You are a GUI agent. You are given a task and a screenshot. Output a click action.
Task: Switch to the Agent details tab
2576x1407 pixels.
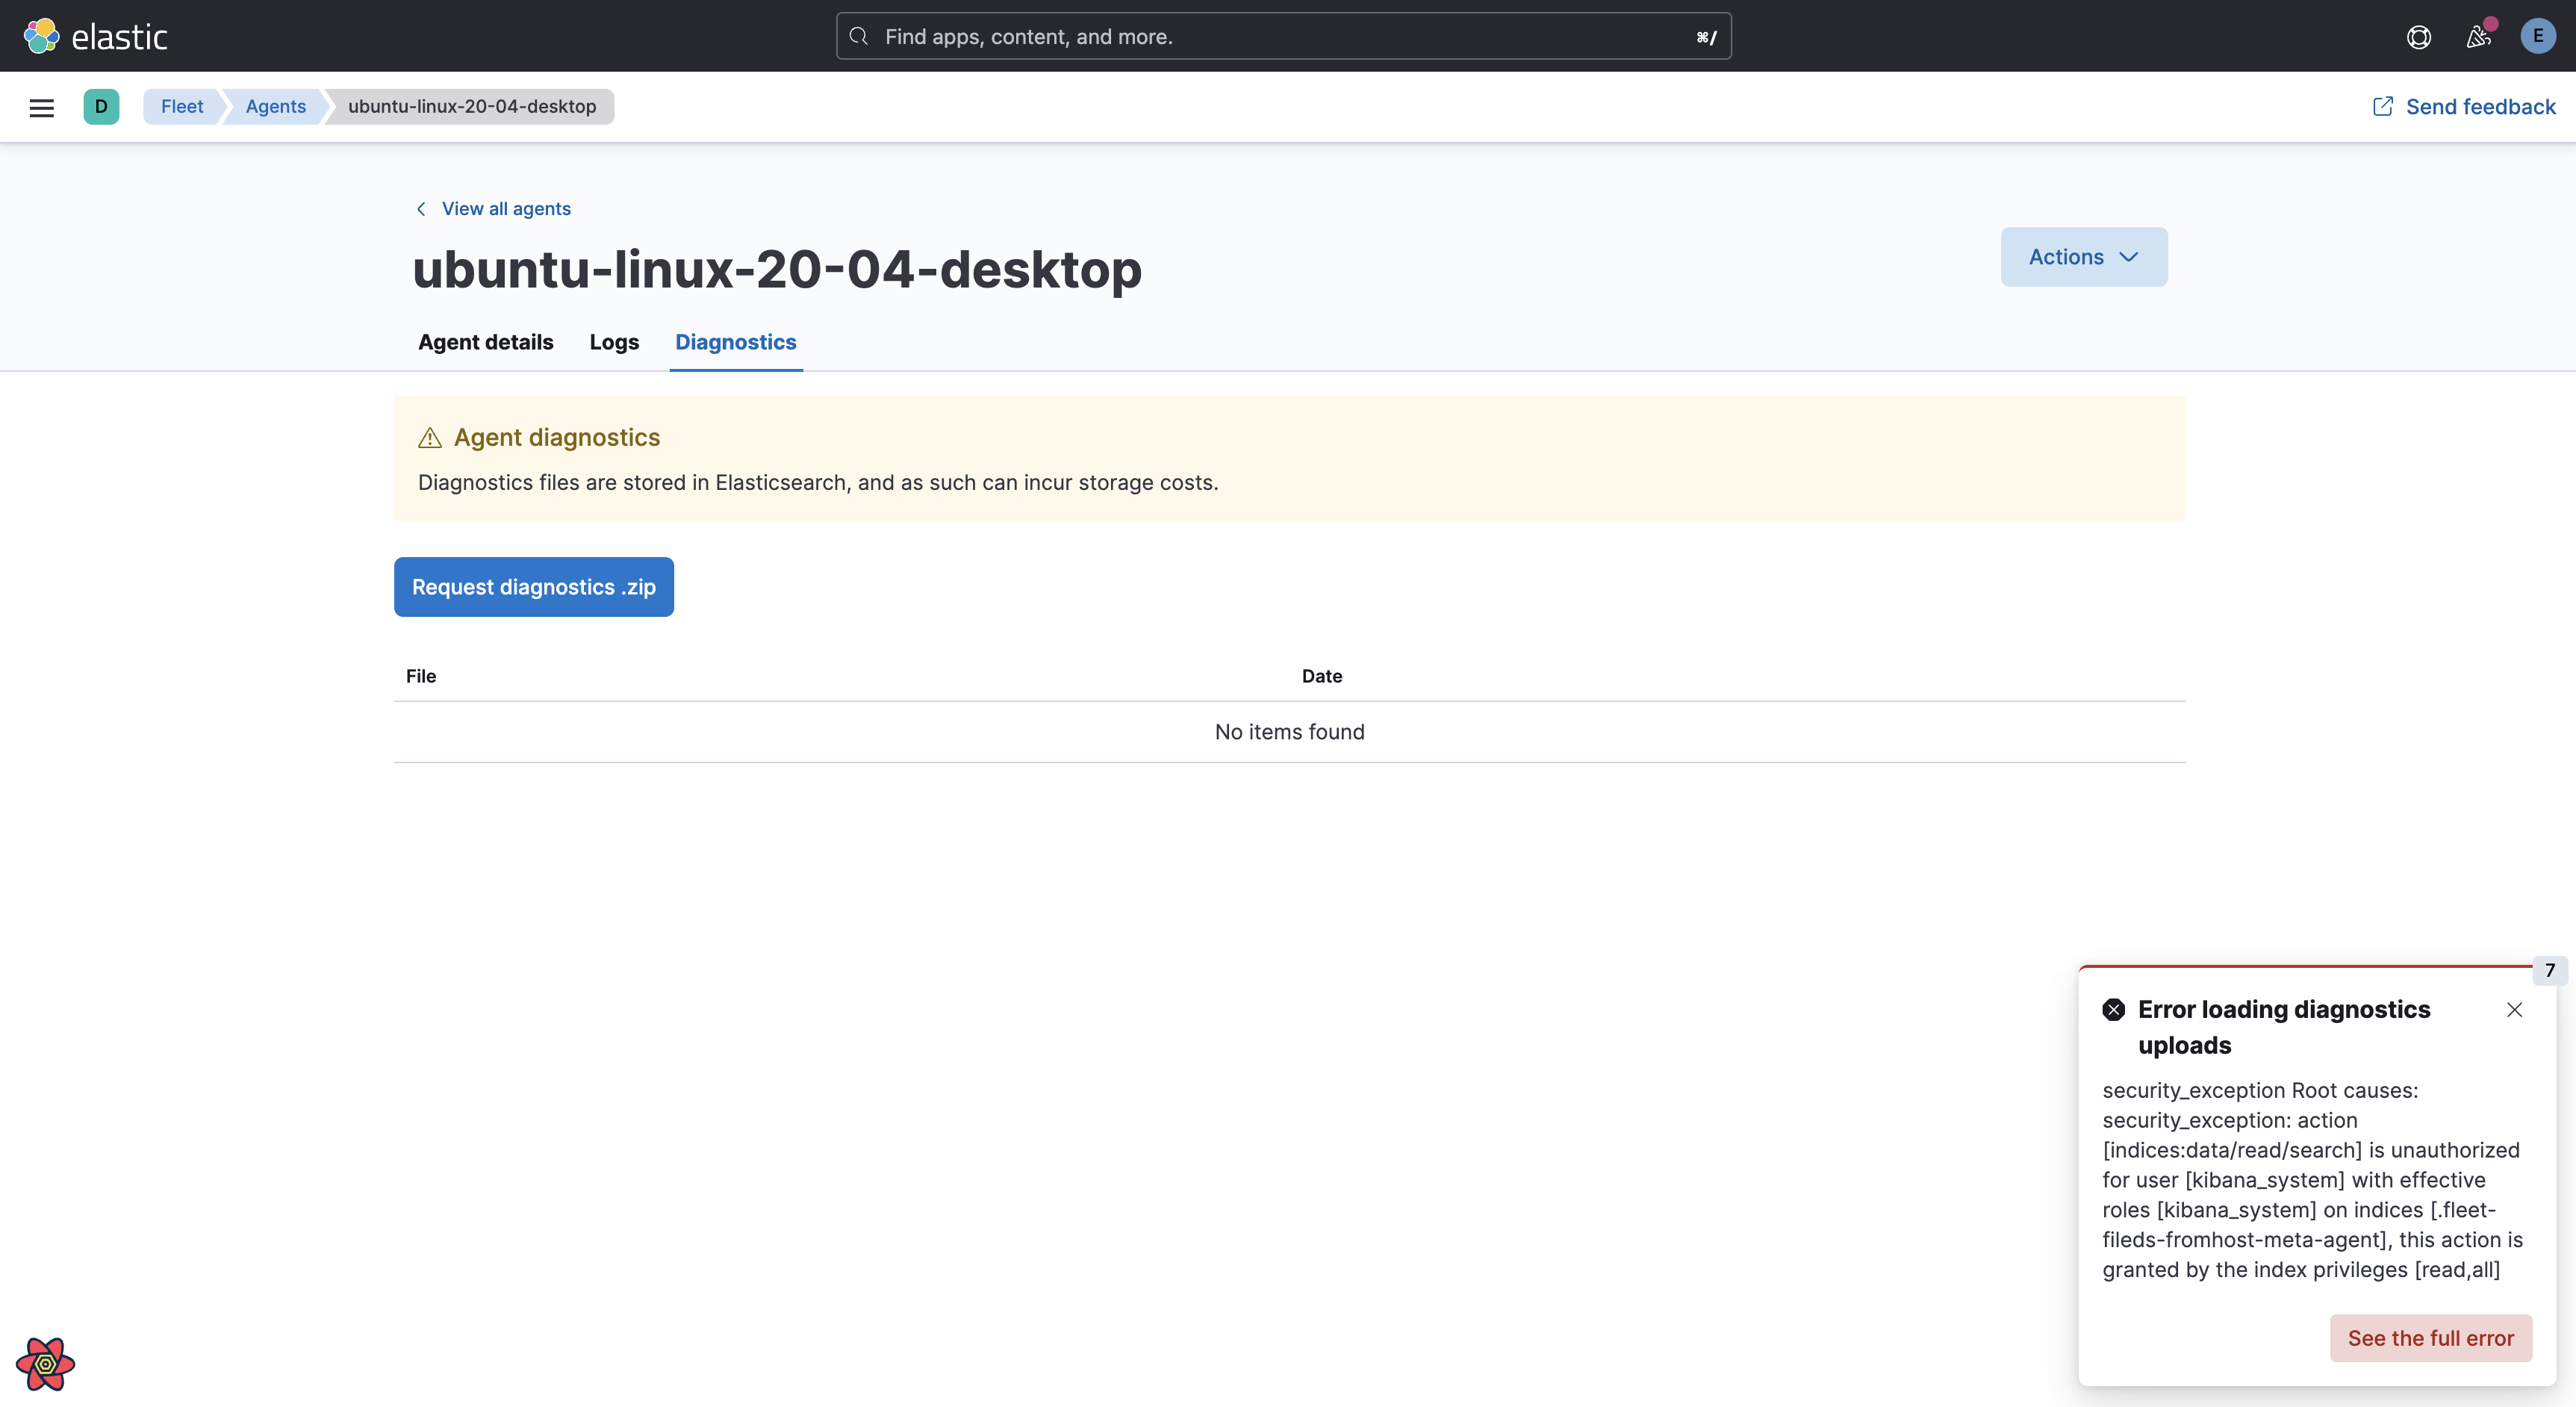(x=485, y=342)
